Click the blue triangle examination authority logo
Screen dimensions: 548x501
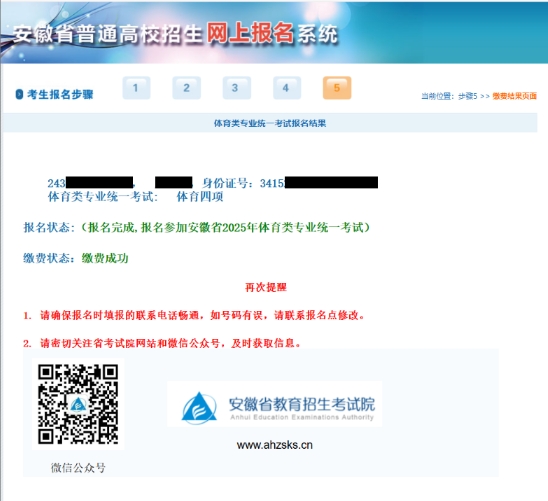199,407
